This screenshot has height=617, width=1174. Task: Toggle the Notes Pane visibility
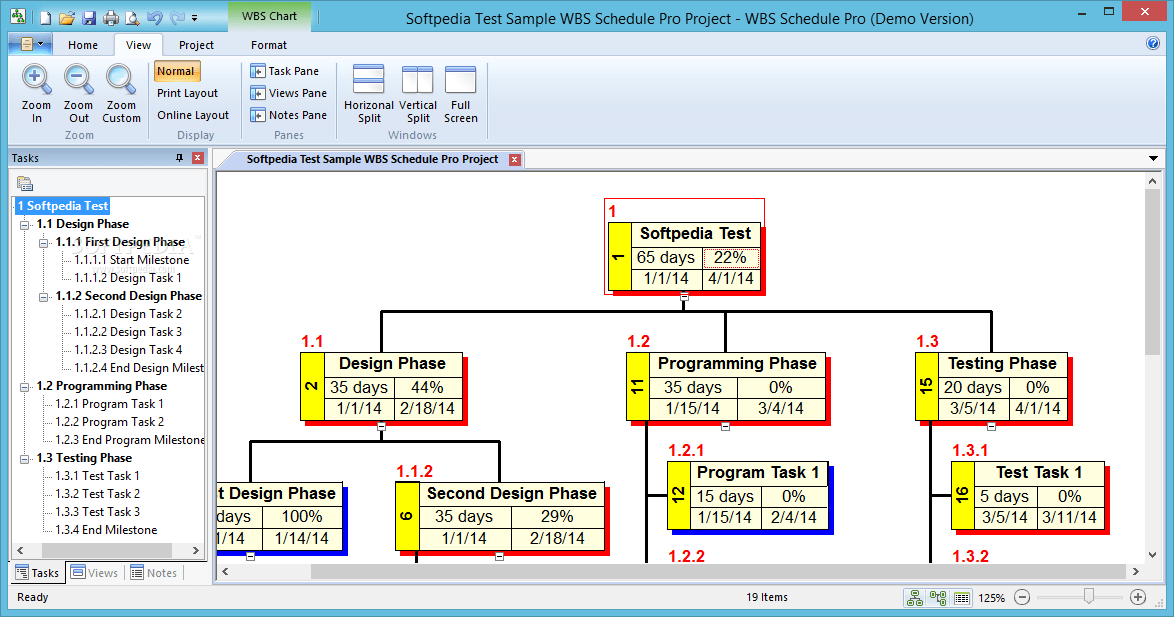pos(289,115)
